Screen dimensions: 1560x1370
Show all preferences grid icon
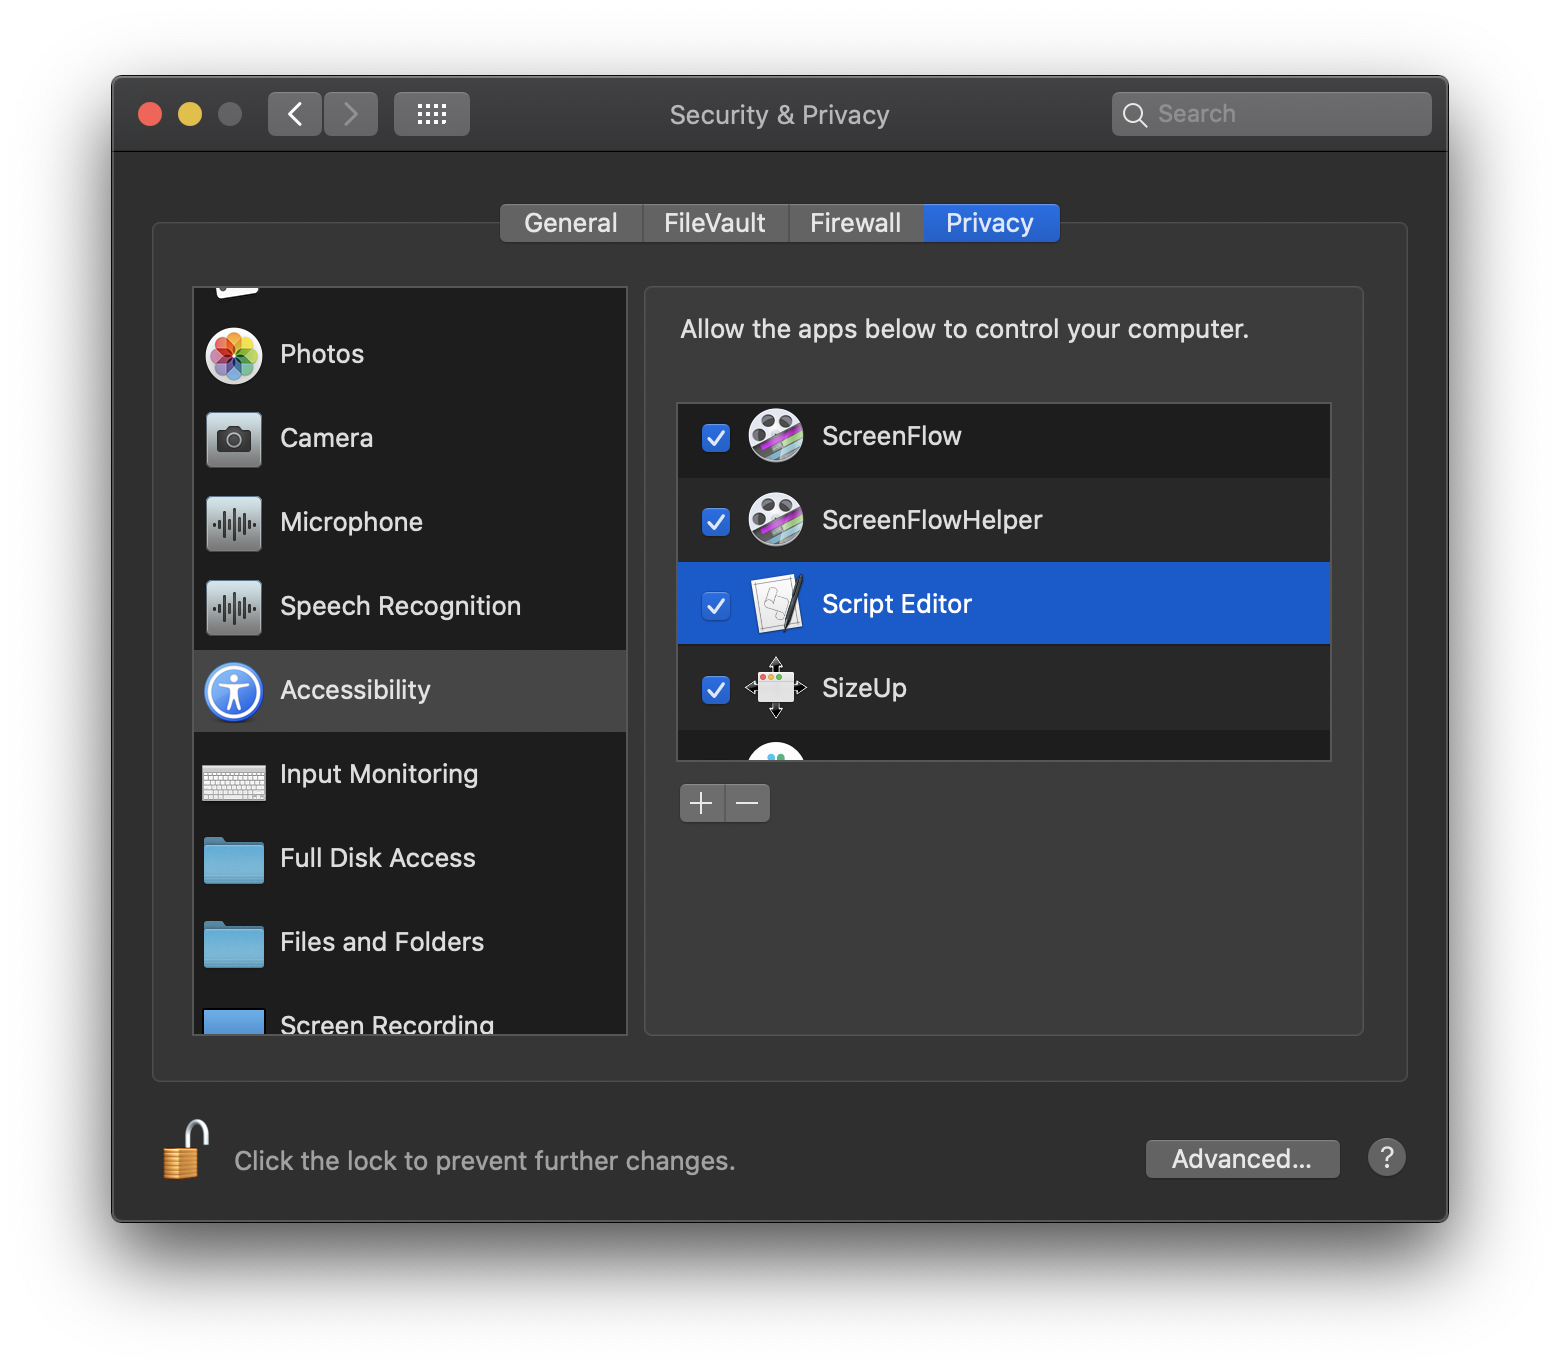click(x=432, y=114)
